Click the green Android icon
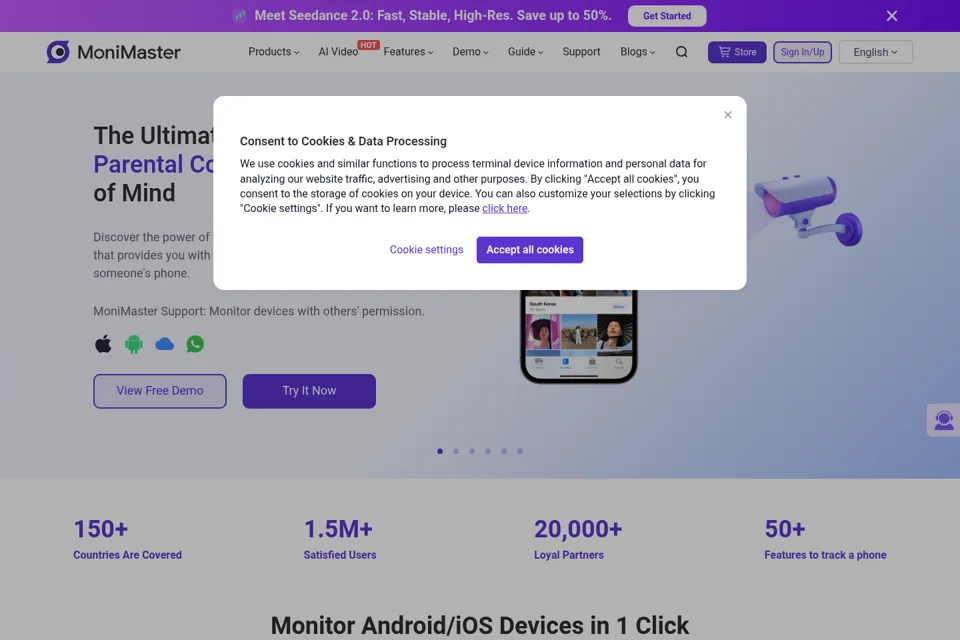The image size is (960, 640). point(134,344)
